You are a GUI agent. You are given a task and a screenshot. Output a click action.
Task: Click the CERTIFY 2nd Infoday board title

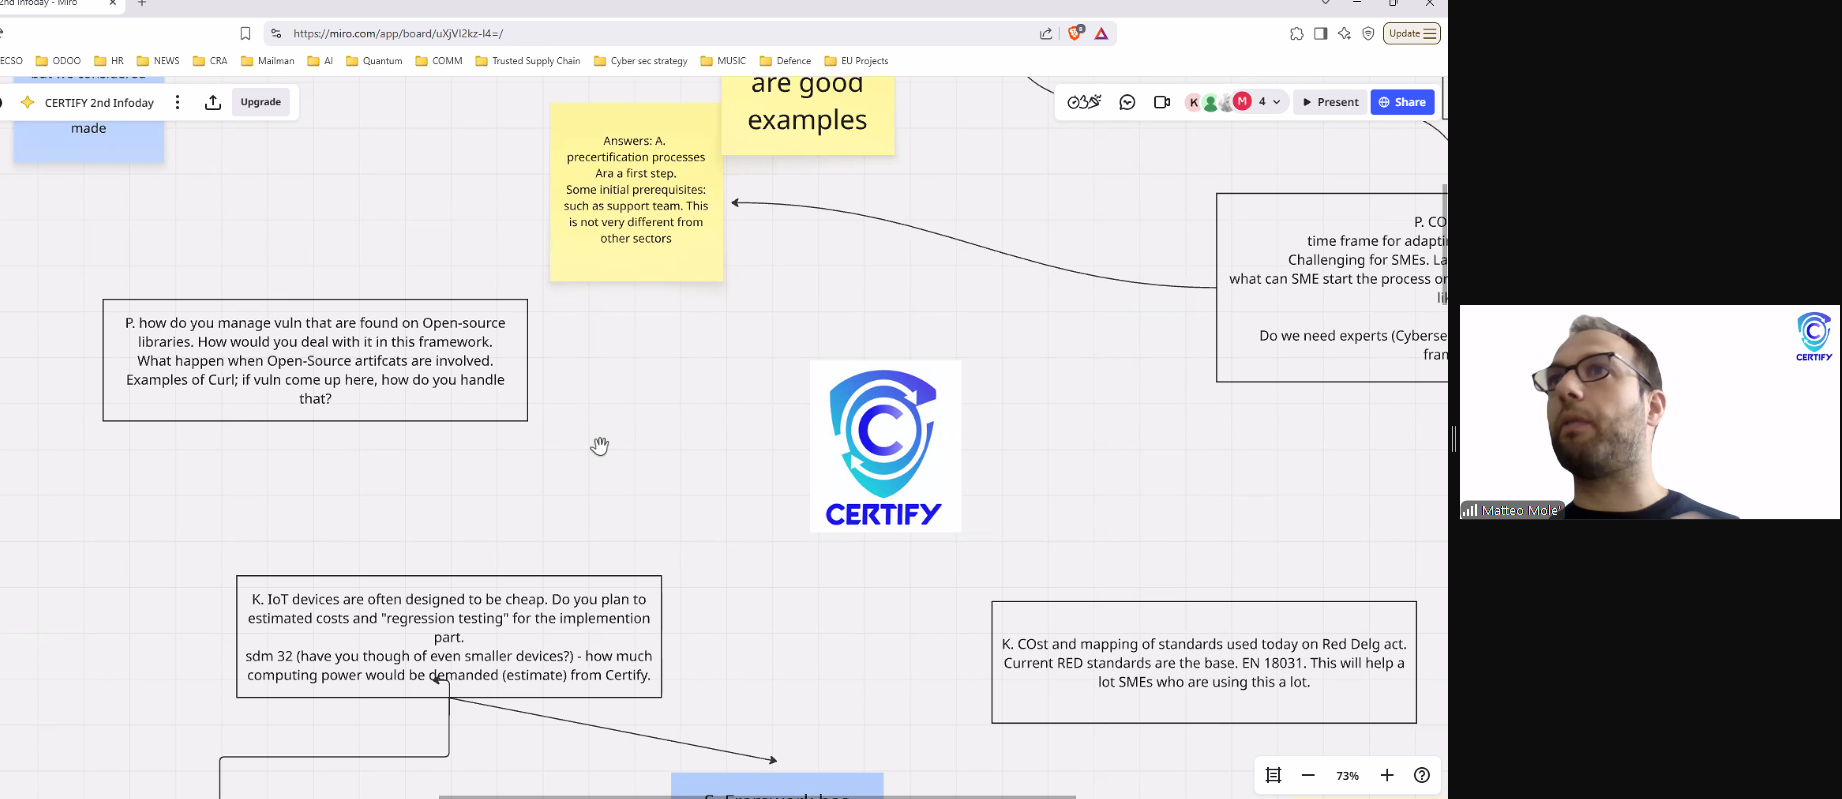click(99, 103)
